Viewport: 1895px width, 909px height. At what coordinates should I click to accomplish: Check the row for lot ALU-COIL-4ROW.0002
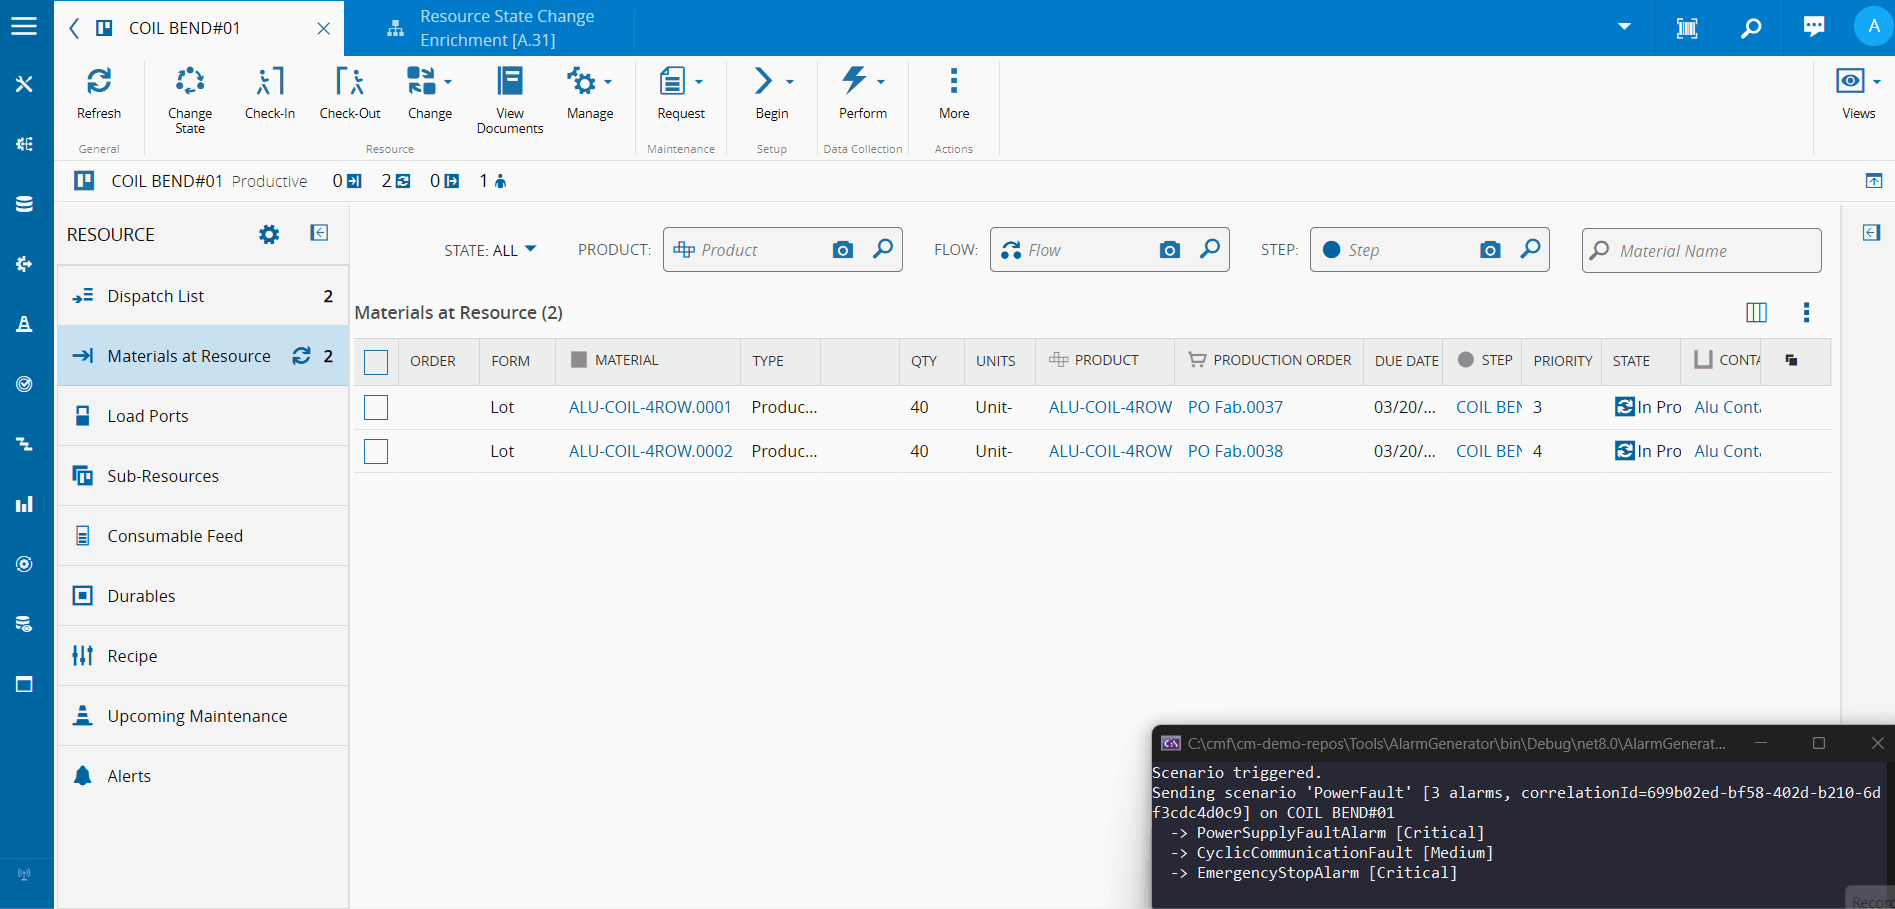coord(375,451)
